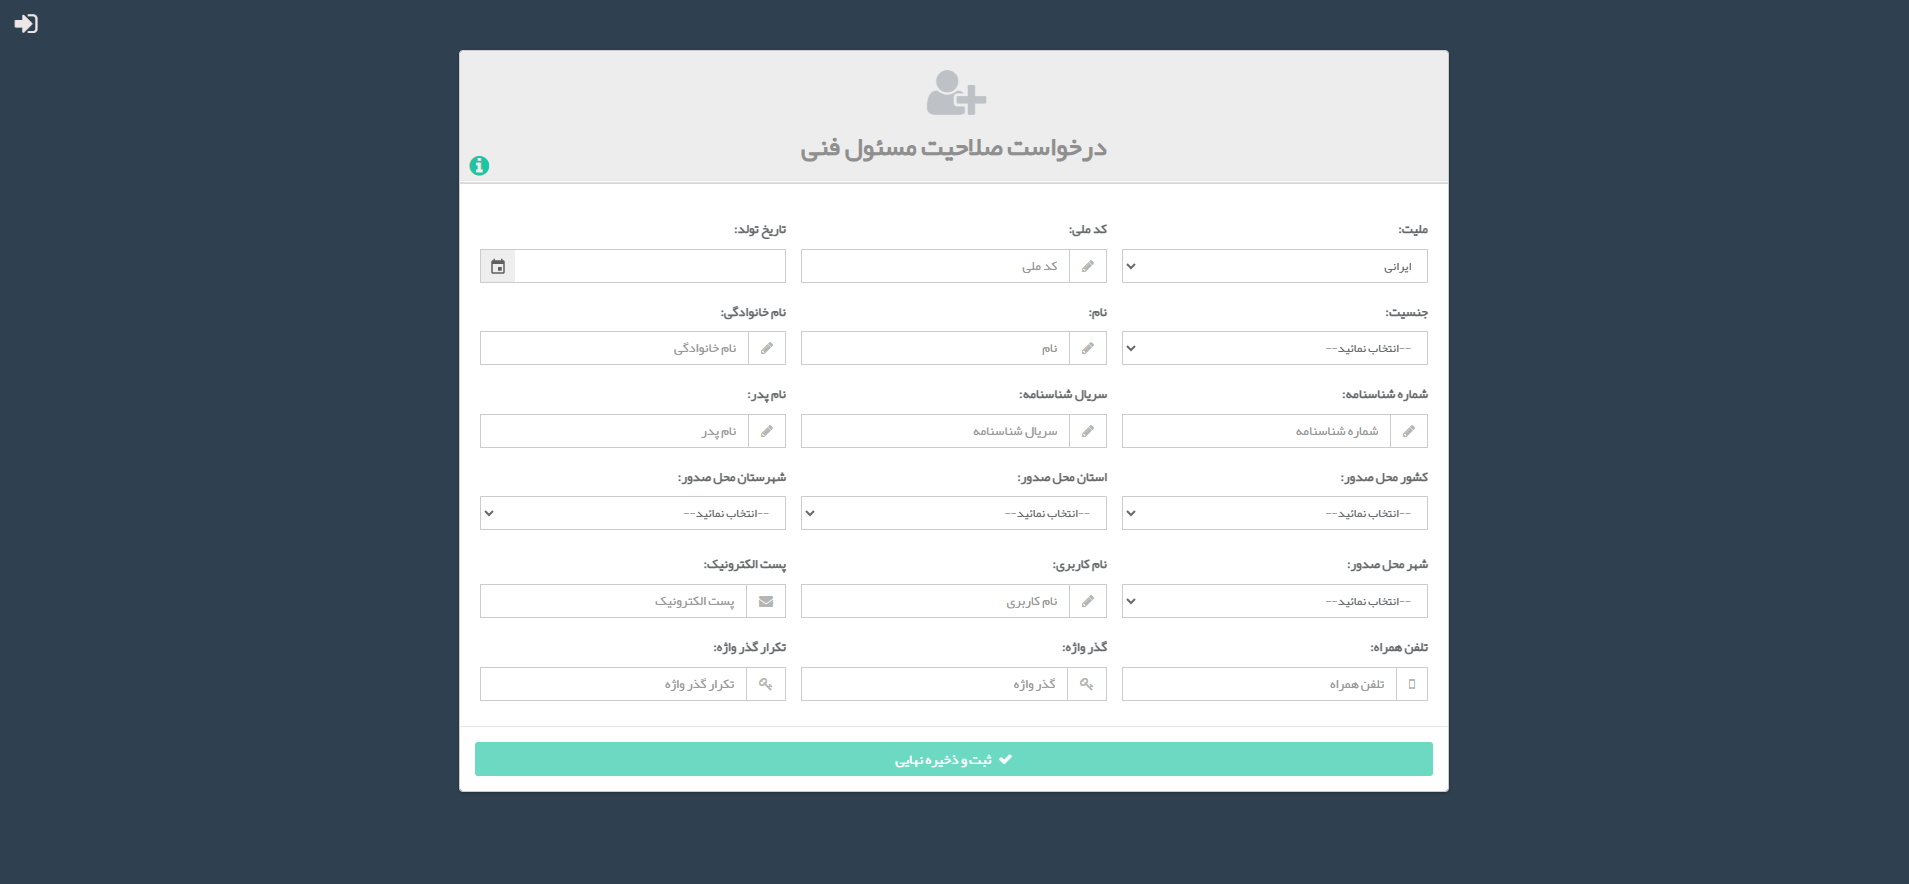Click the pencil icon in کد ملی field
The image size is (1909, 884).
[1088, 266]
